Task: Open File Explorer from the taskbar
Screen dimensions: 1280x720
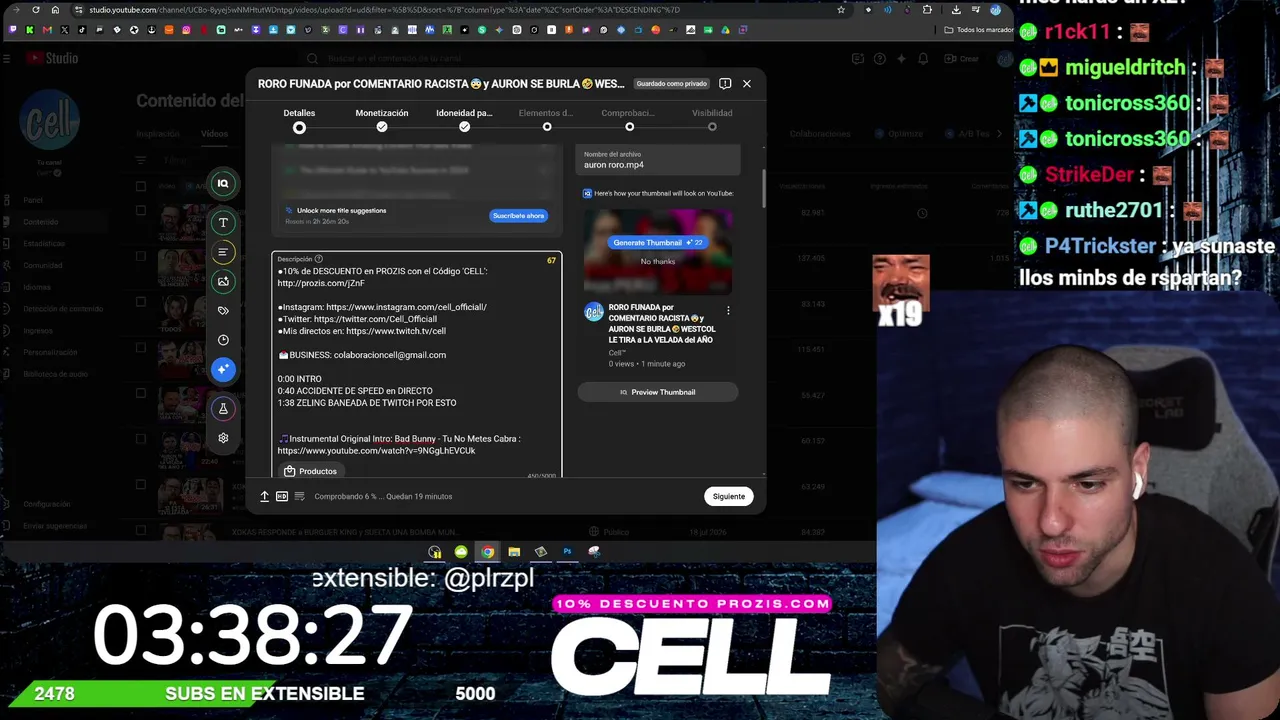Action: click(x=514, y=552)
